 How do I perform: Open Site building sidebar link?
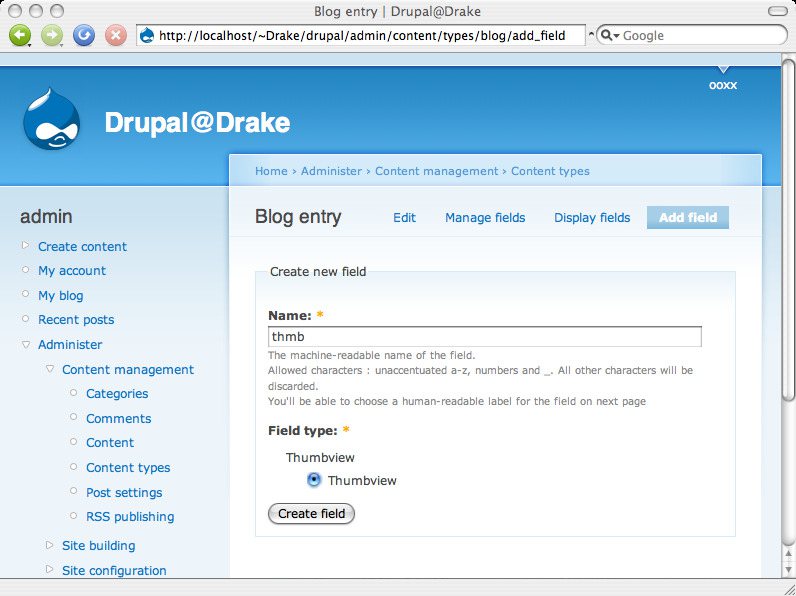[98, 546]
